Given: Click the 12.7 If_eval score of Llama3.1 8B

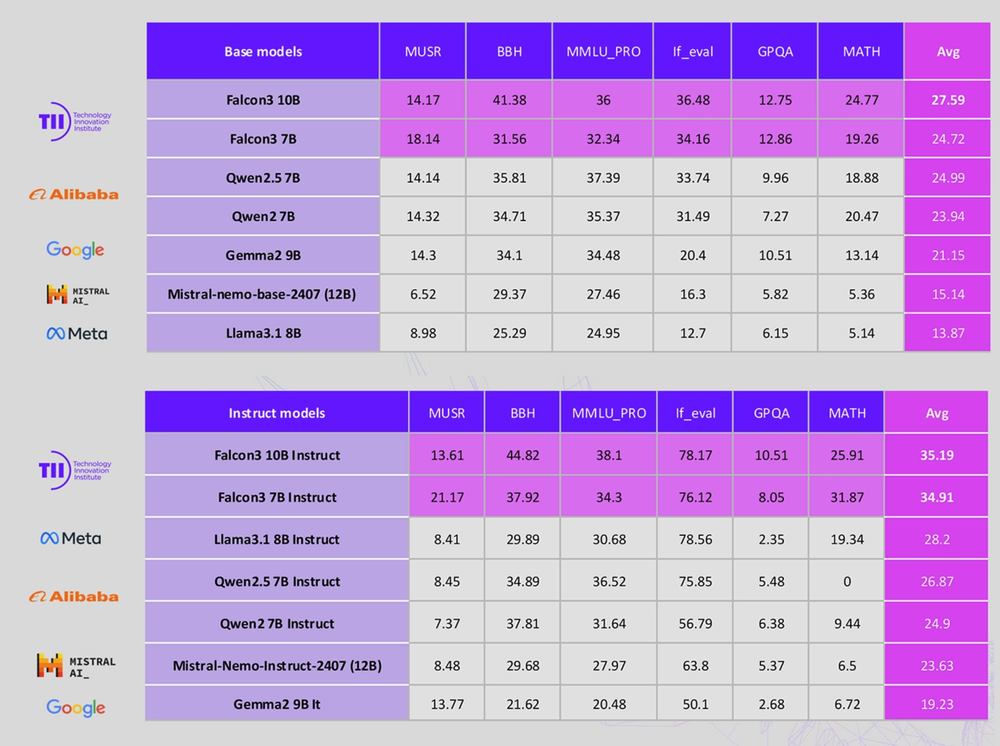Looking at the screenshot, I should pos(693,333).
